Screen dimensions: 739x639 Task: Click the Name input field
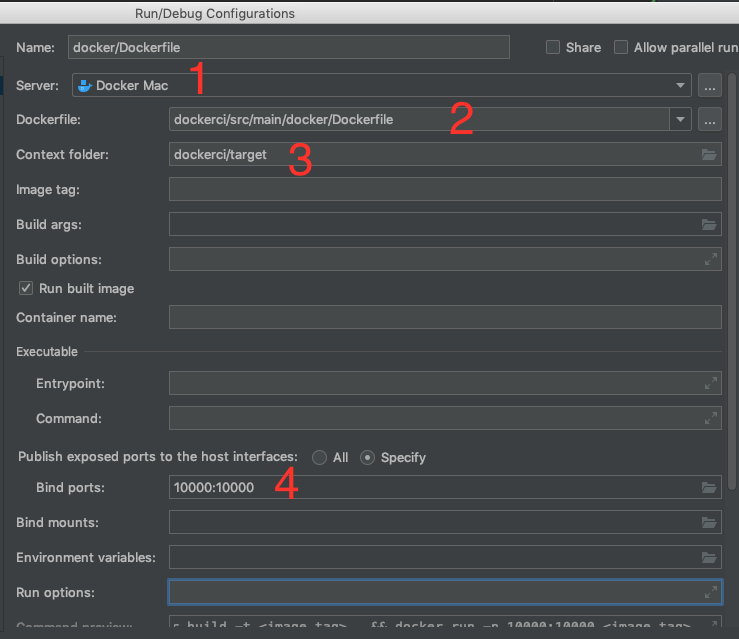[x=289, y=47]
